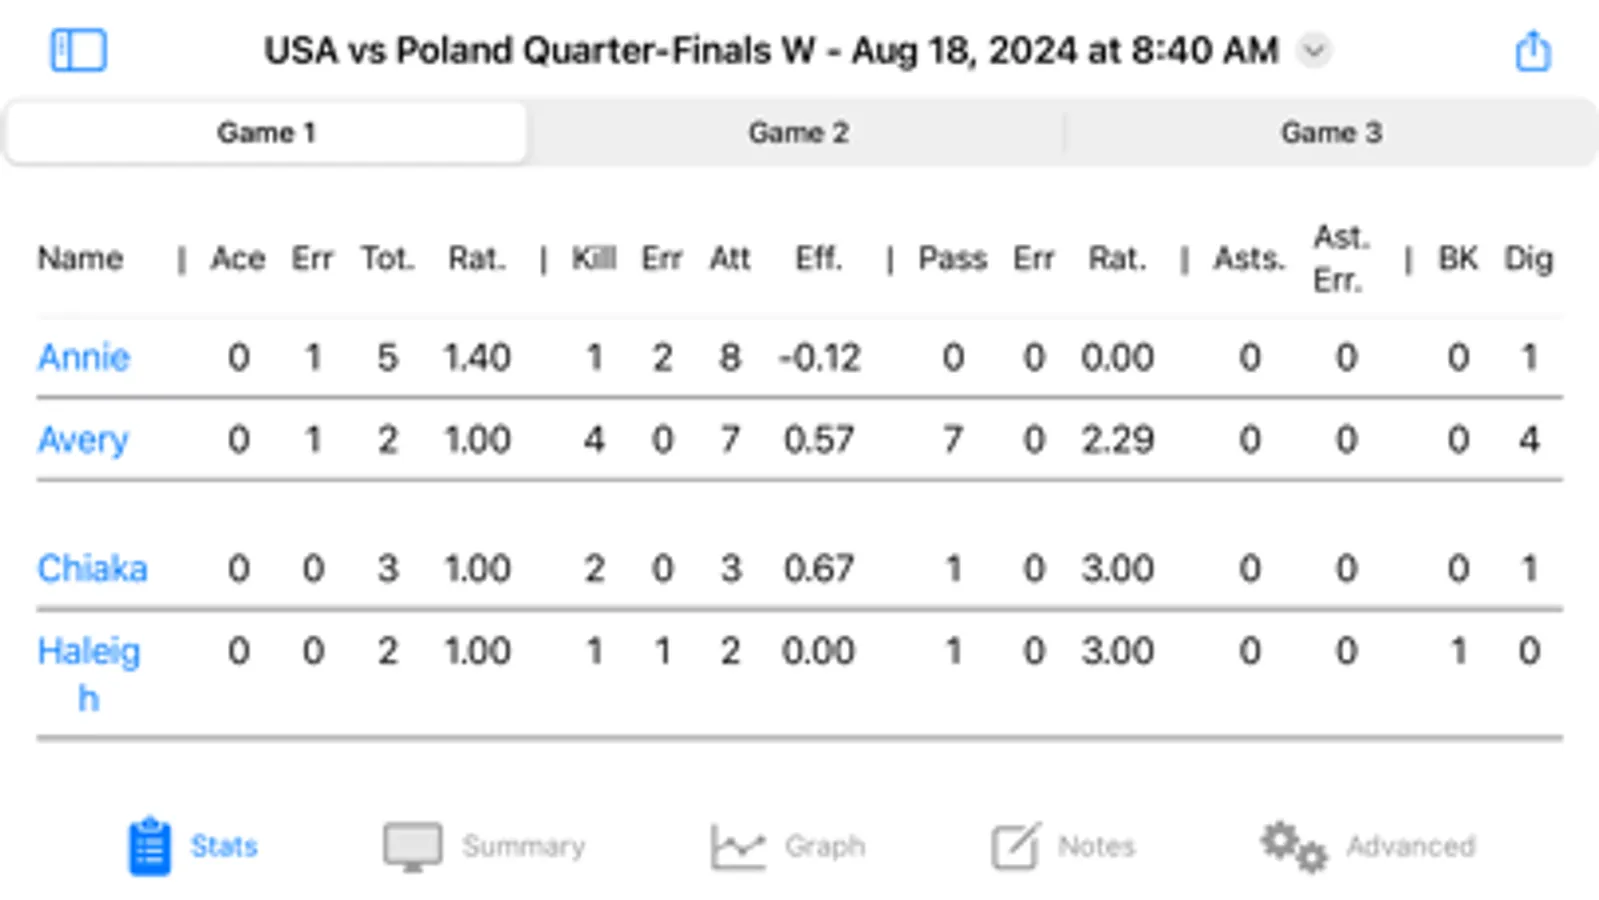The image size is (1599, 900).
Task: Open player Avery's details
Action: (83, 439)
